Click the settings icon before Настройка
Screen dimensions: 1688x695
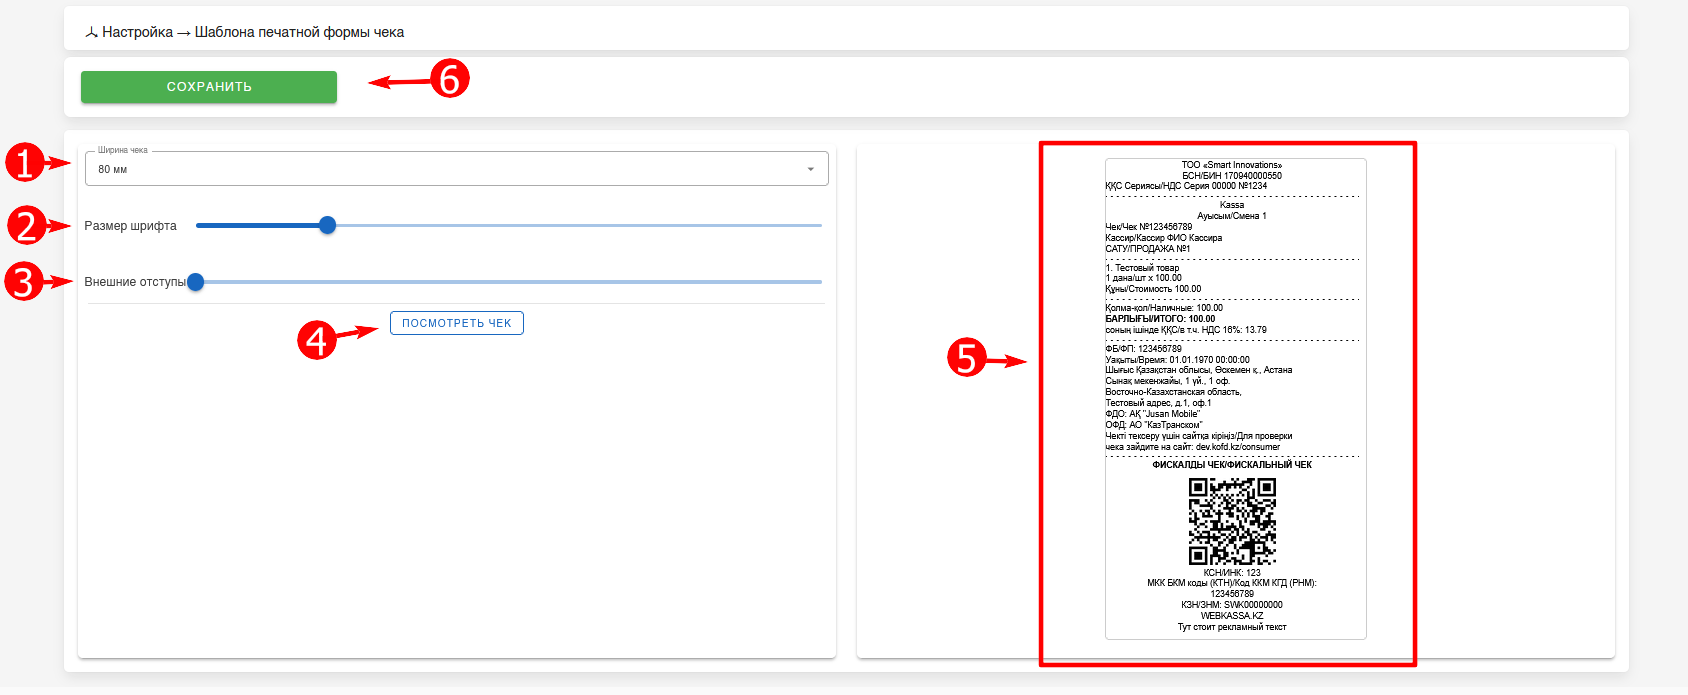pyautogui.click(x=91, y=33)
